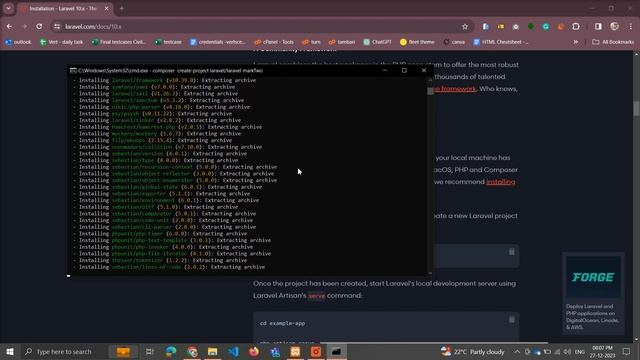
Task: Click the laravel.com/docs/10.x address bar
Action: point(261,27)
